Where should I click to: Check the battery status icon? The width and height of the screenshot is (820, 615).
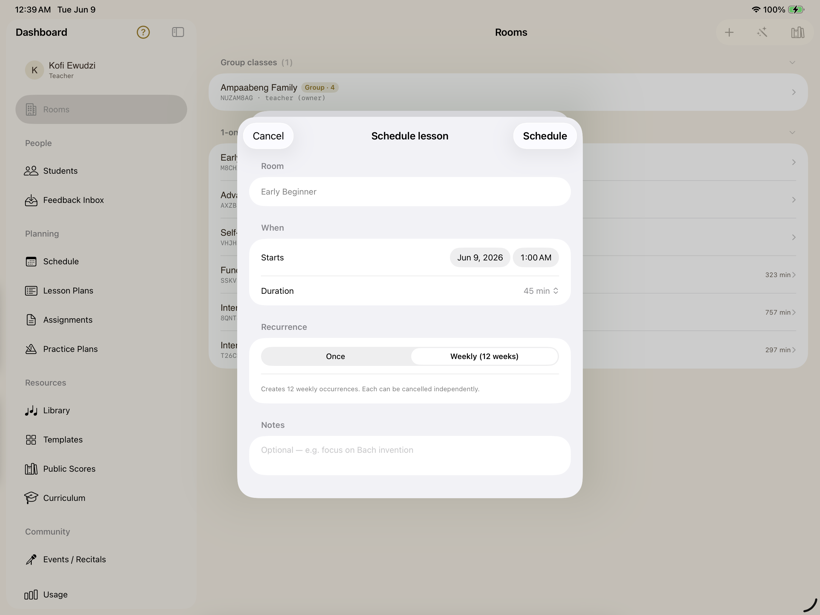796,9
